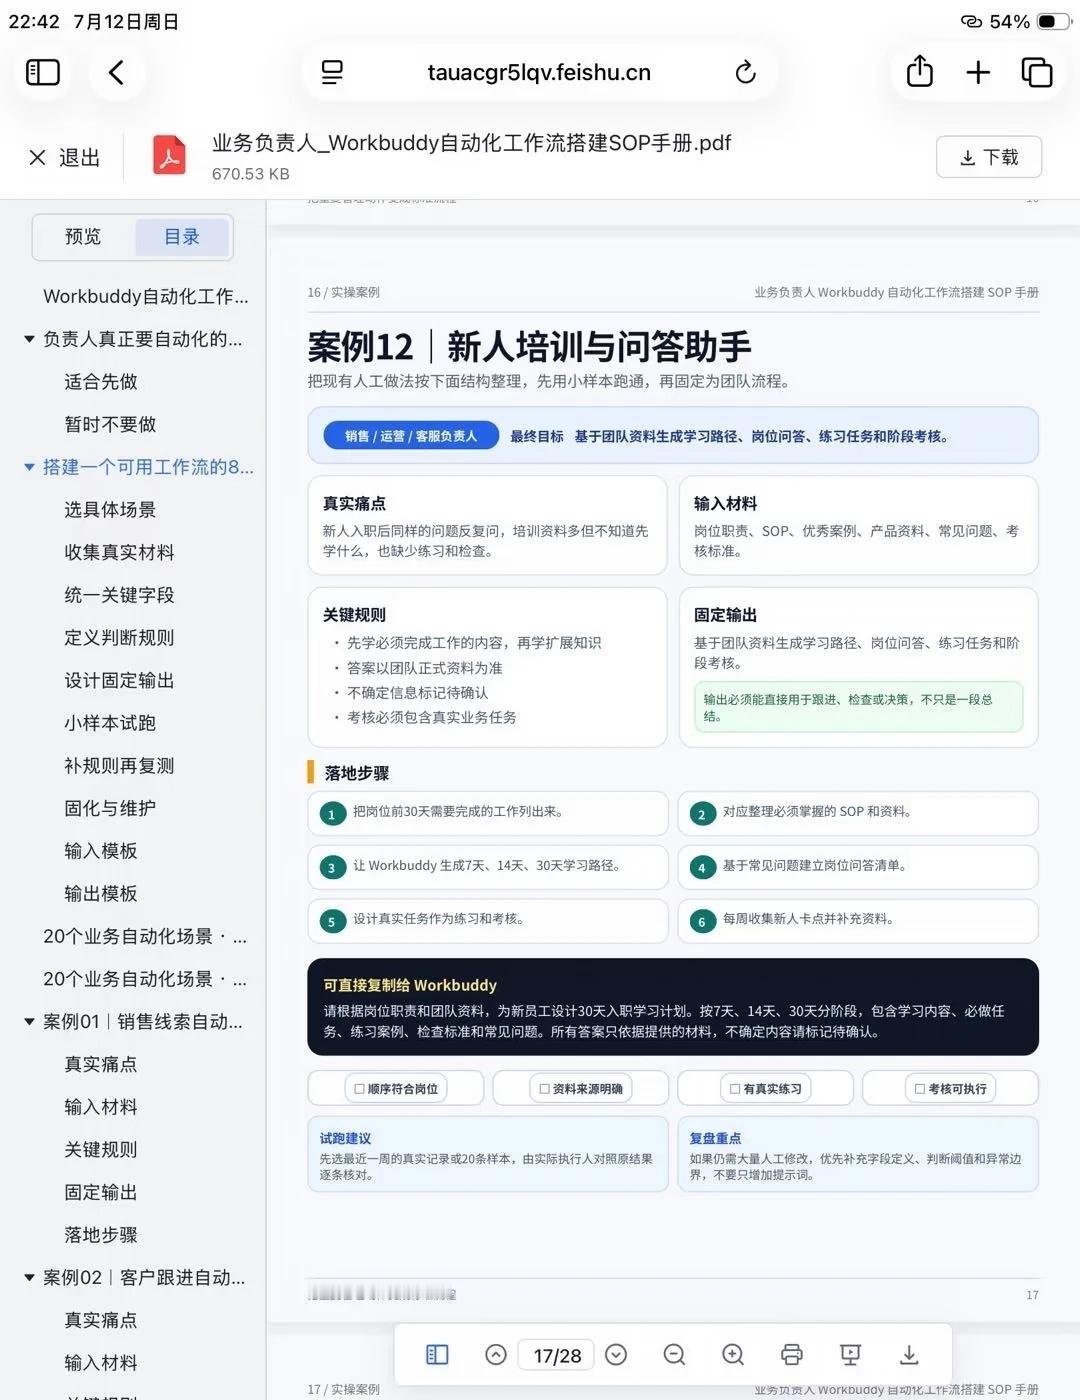Image resolution: width=1080 pixels, height=1400 pixels.
Task: Click the file size 670.53 KB
Action: click(x=251, y=174)
